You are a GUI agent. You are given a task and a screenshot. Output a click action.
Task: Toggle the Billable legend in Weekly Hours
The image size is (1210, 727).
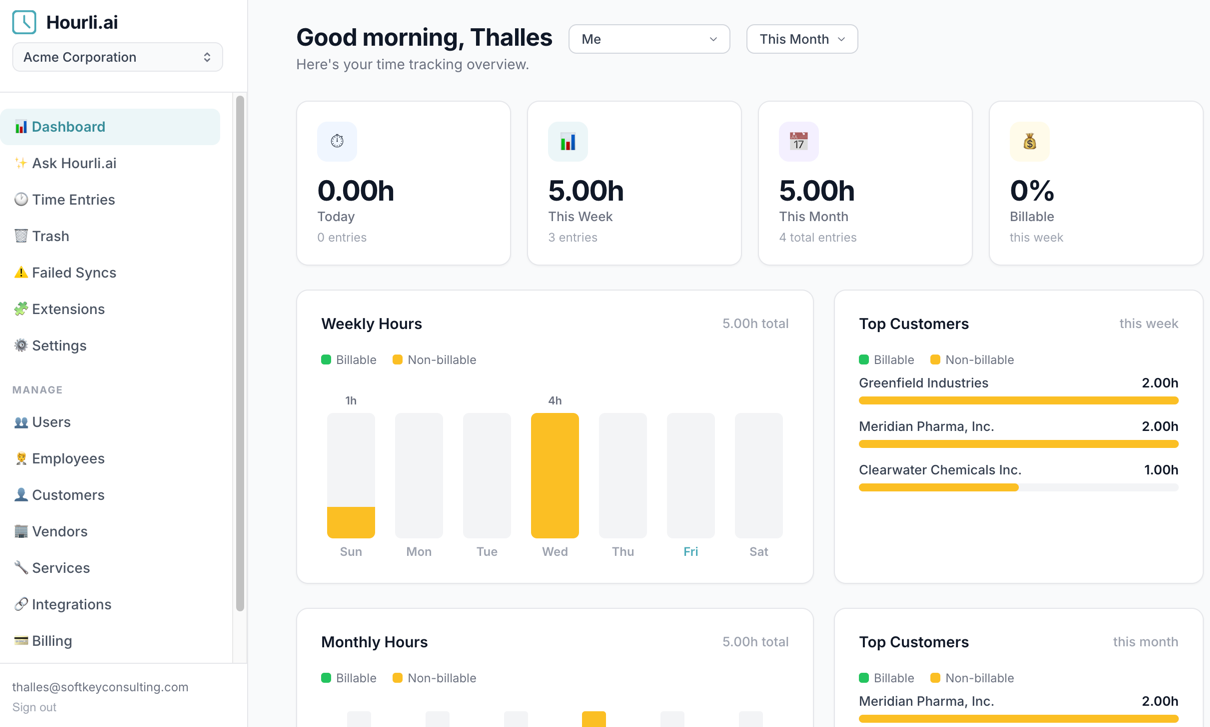coord(349,359)
